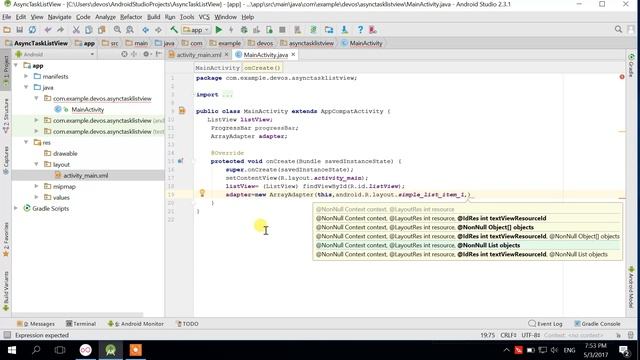
Task: Open the Terminal tool window
Action: 81,324
